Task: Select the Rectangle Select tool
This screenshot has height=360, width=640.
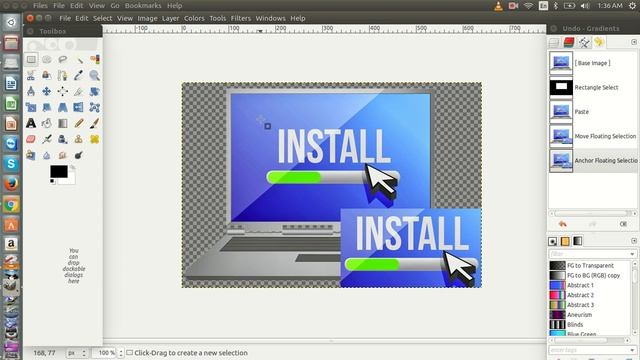Action: (31, 60)
